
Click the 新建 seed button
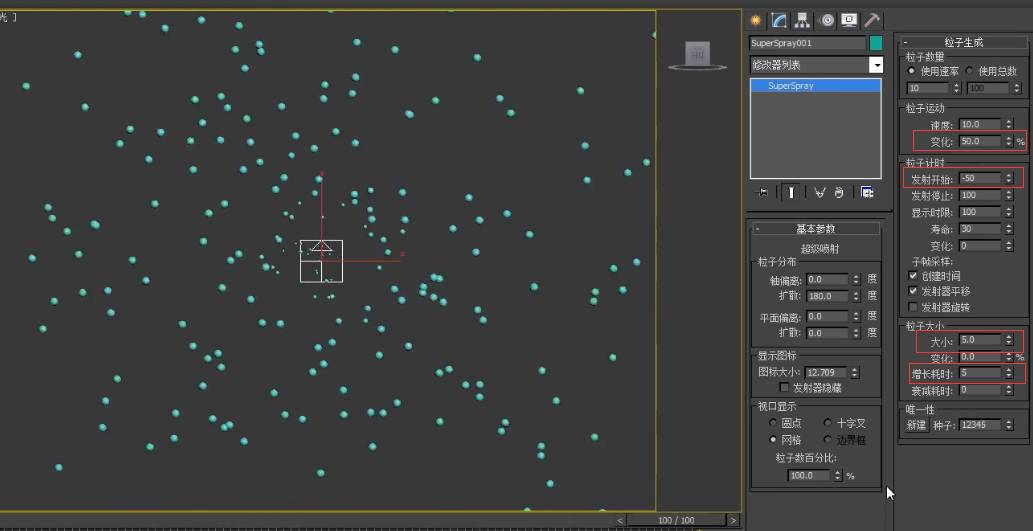point(916,425)
